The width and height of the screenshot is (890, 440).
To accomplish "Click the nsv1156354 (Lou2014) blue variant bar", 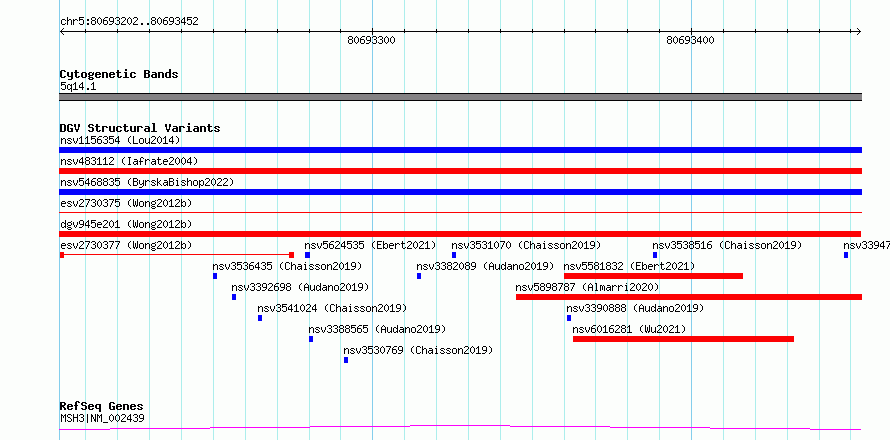I will point(460,150).
